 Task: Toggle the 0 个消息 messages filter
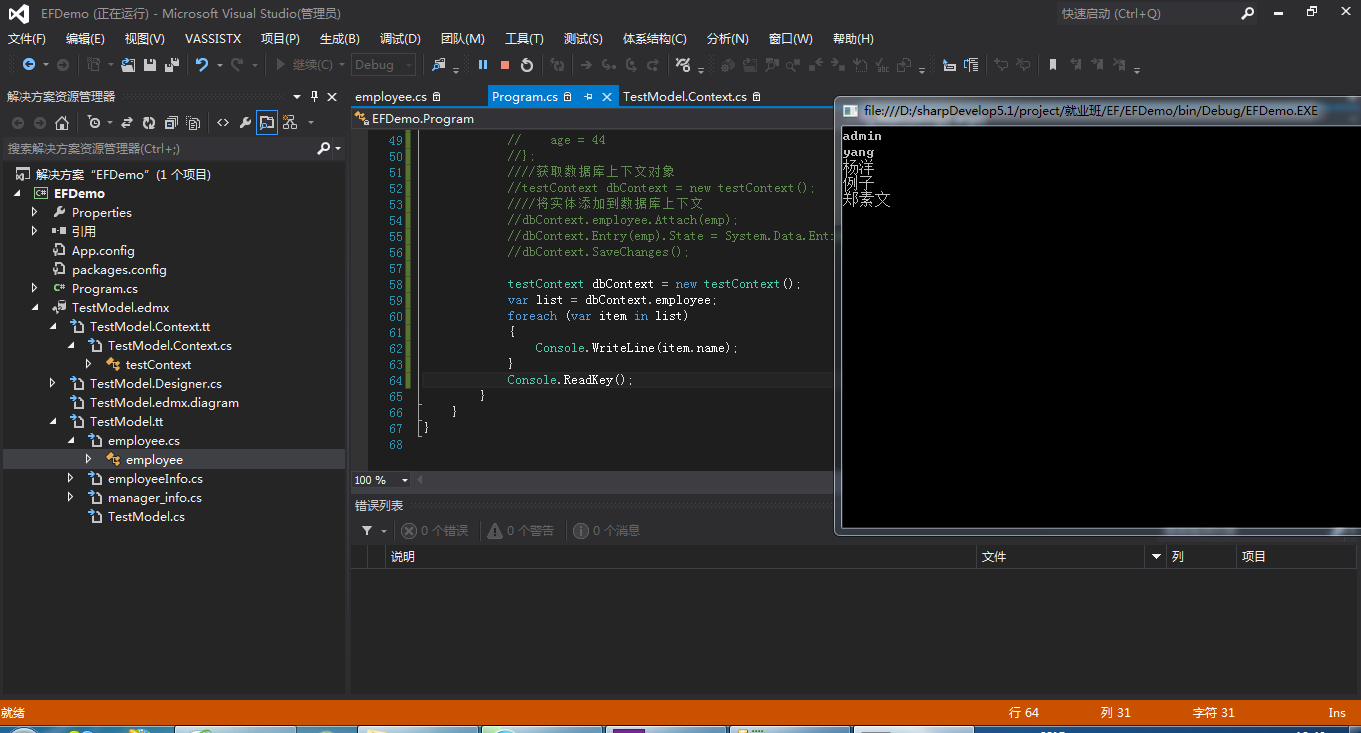pos(607,531)
